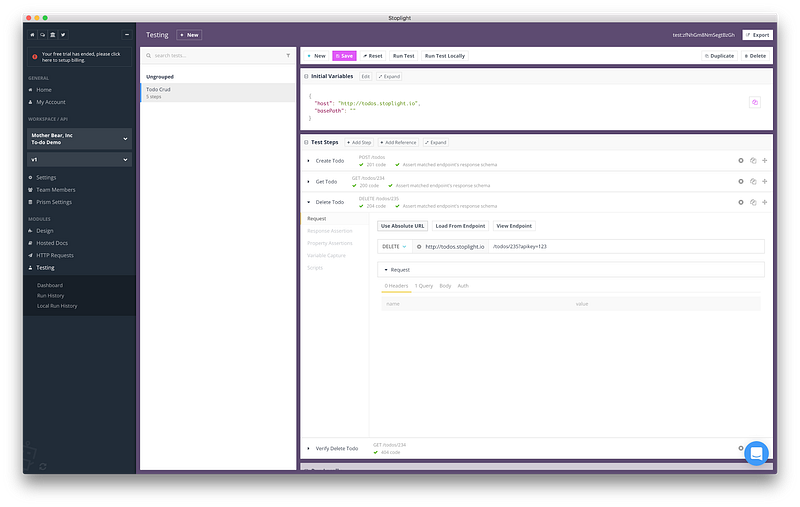The image size is (800, 507).
Task: Switch to the 1 Query tab
Action: (x=423, y=286)
